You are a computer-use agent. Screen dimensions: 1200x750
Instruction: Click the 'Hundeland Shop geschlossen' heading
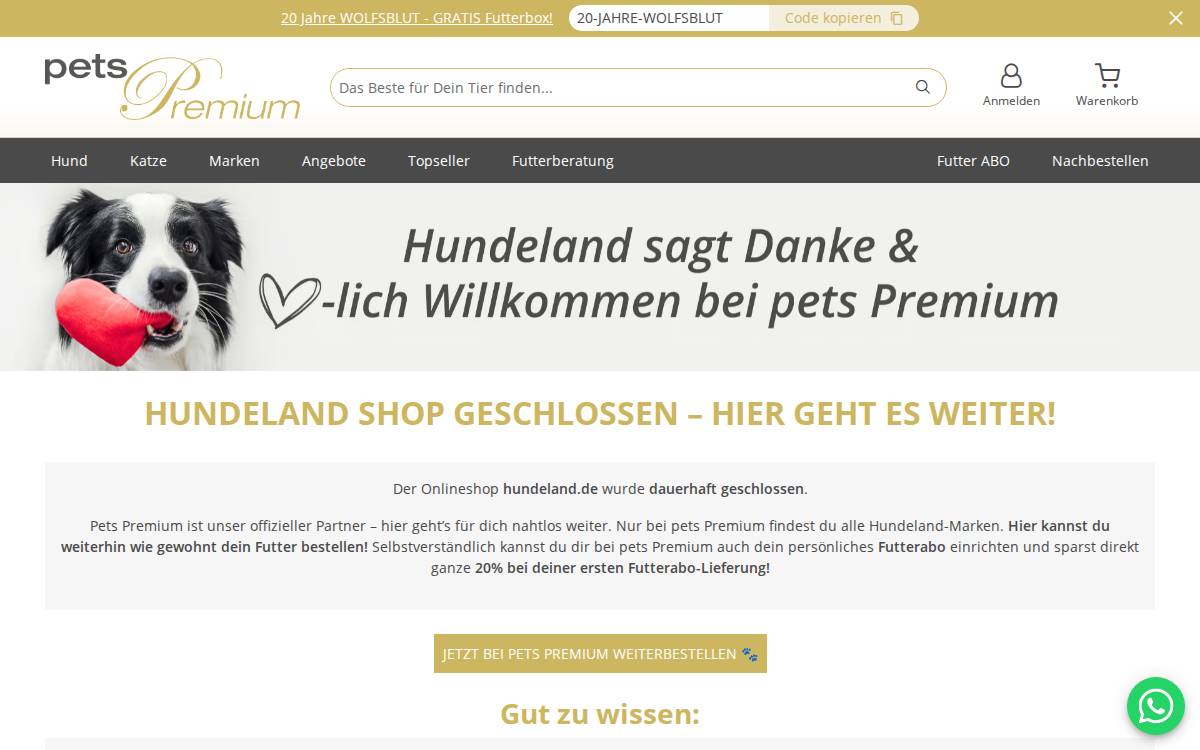click(x=600, y=413)
